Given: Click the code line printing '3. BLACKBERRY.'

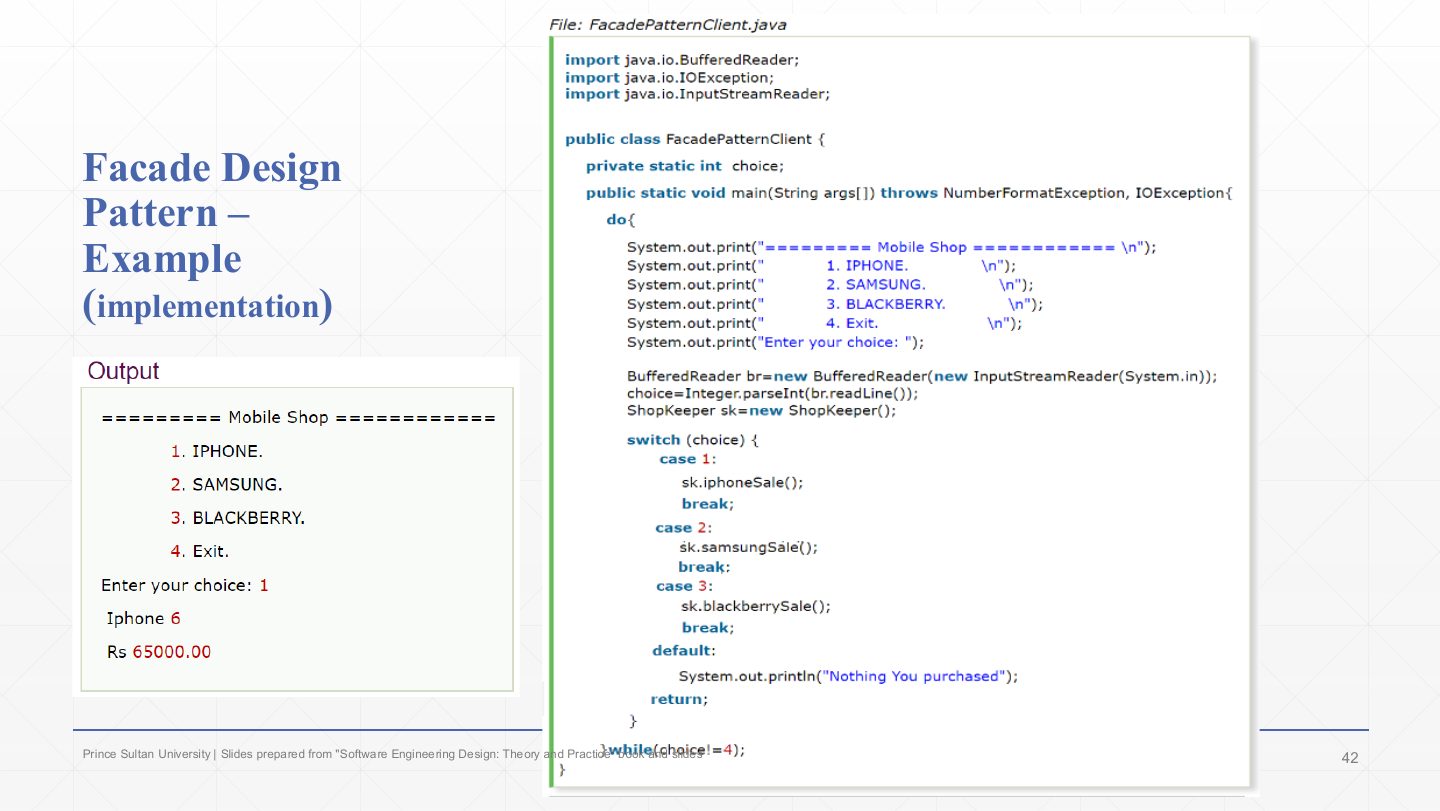Looking at the screenshot, I should click(x=835, y=304).
